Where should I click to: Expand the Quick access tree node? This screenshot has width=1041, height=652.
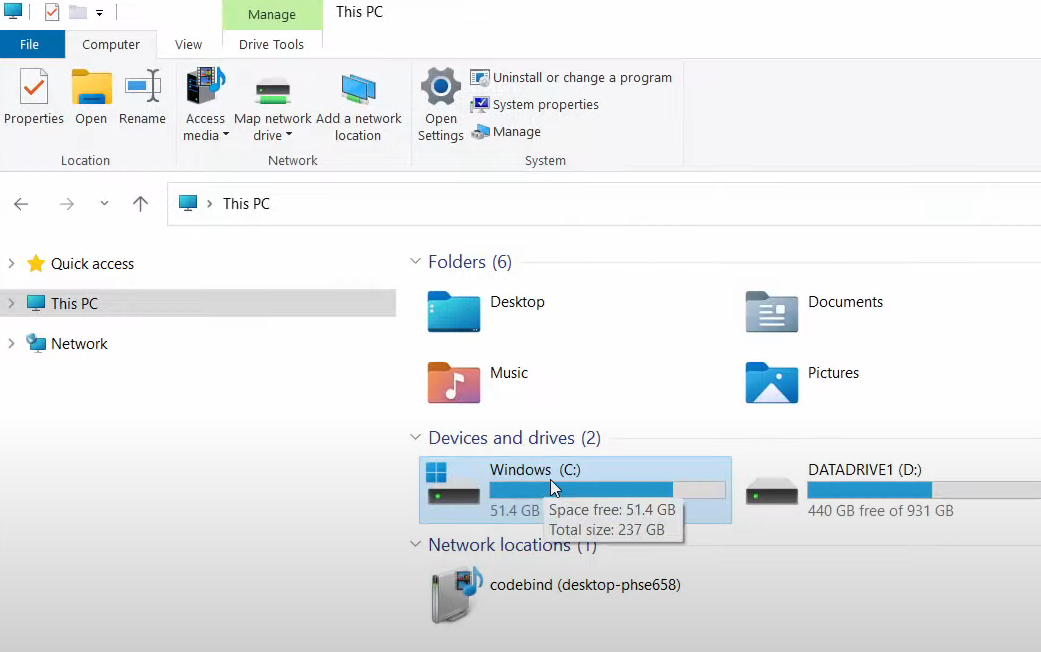click(x=11, y=264)
